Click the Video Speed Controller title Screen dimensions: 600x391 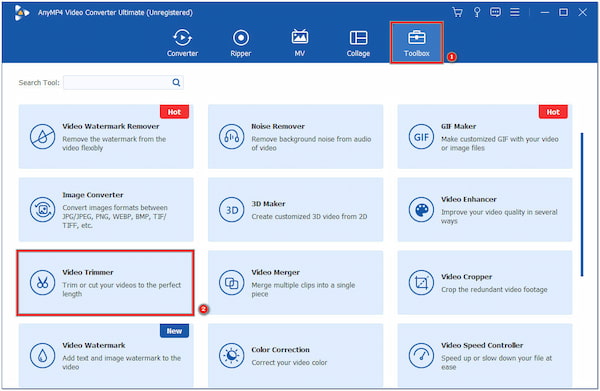482,345
